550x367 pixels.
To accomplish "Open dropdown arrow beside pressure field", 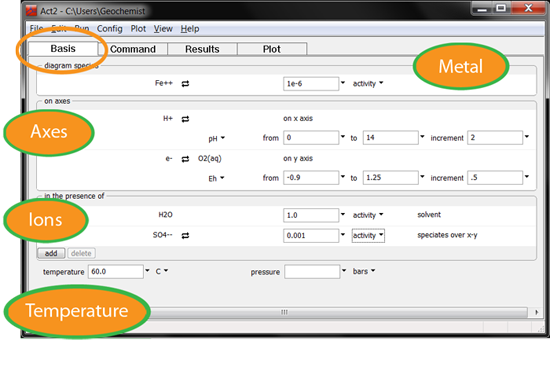I will (344, 271).
